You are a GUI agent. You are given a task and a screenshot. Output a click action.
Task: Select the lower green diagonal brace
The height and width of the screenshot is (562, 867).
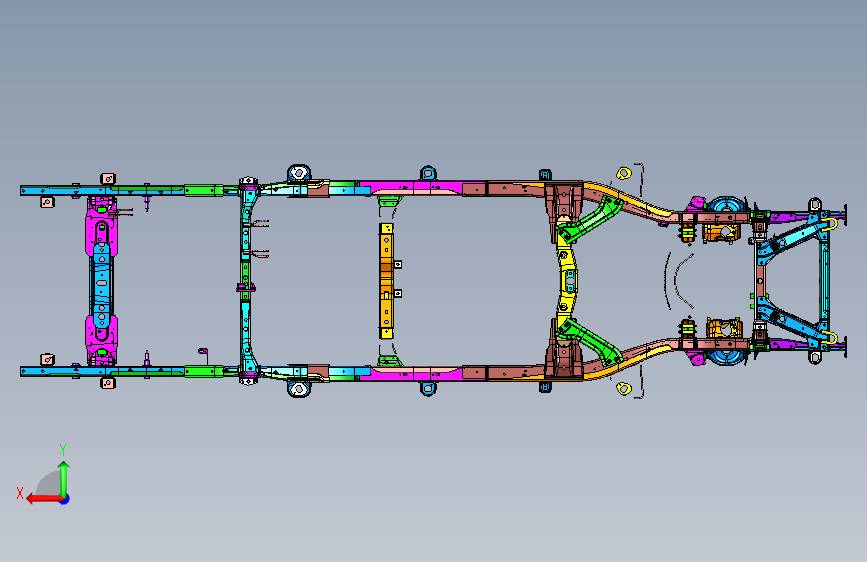point(589,341)
